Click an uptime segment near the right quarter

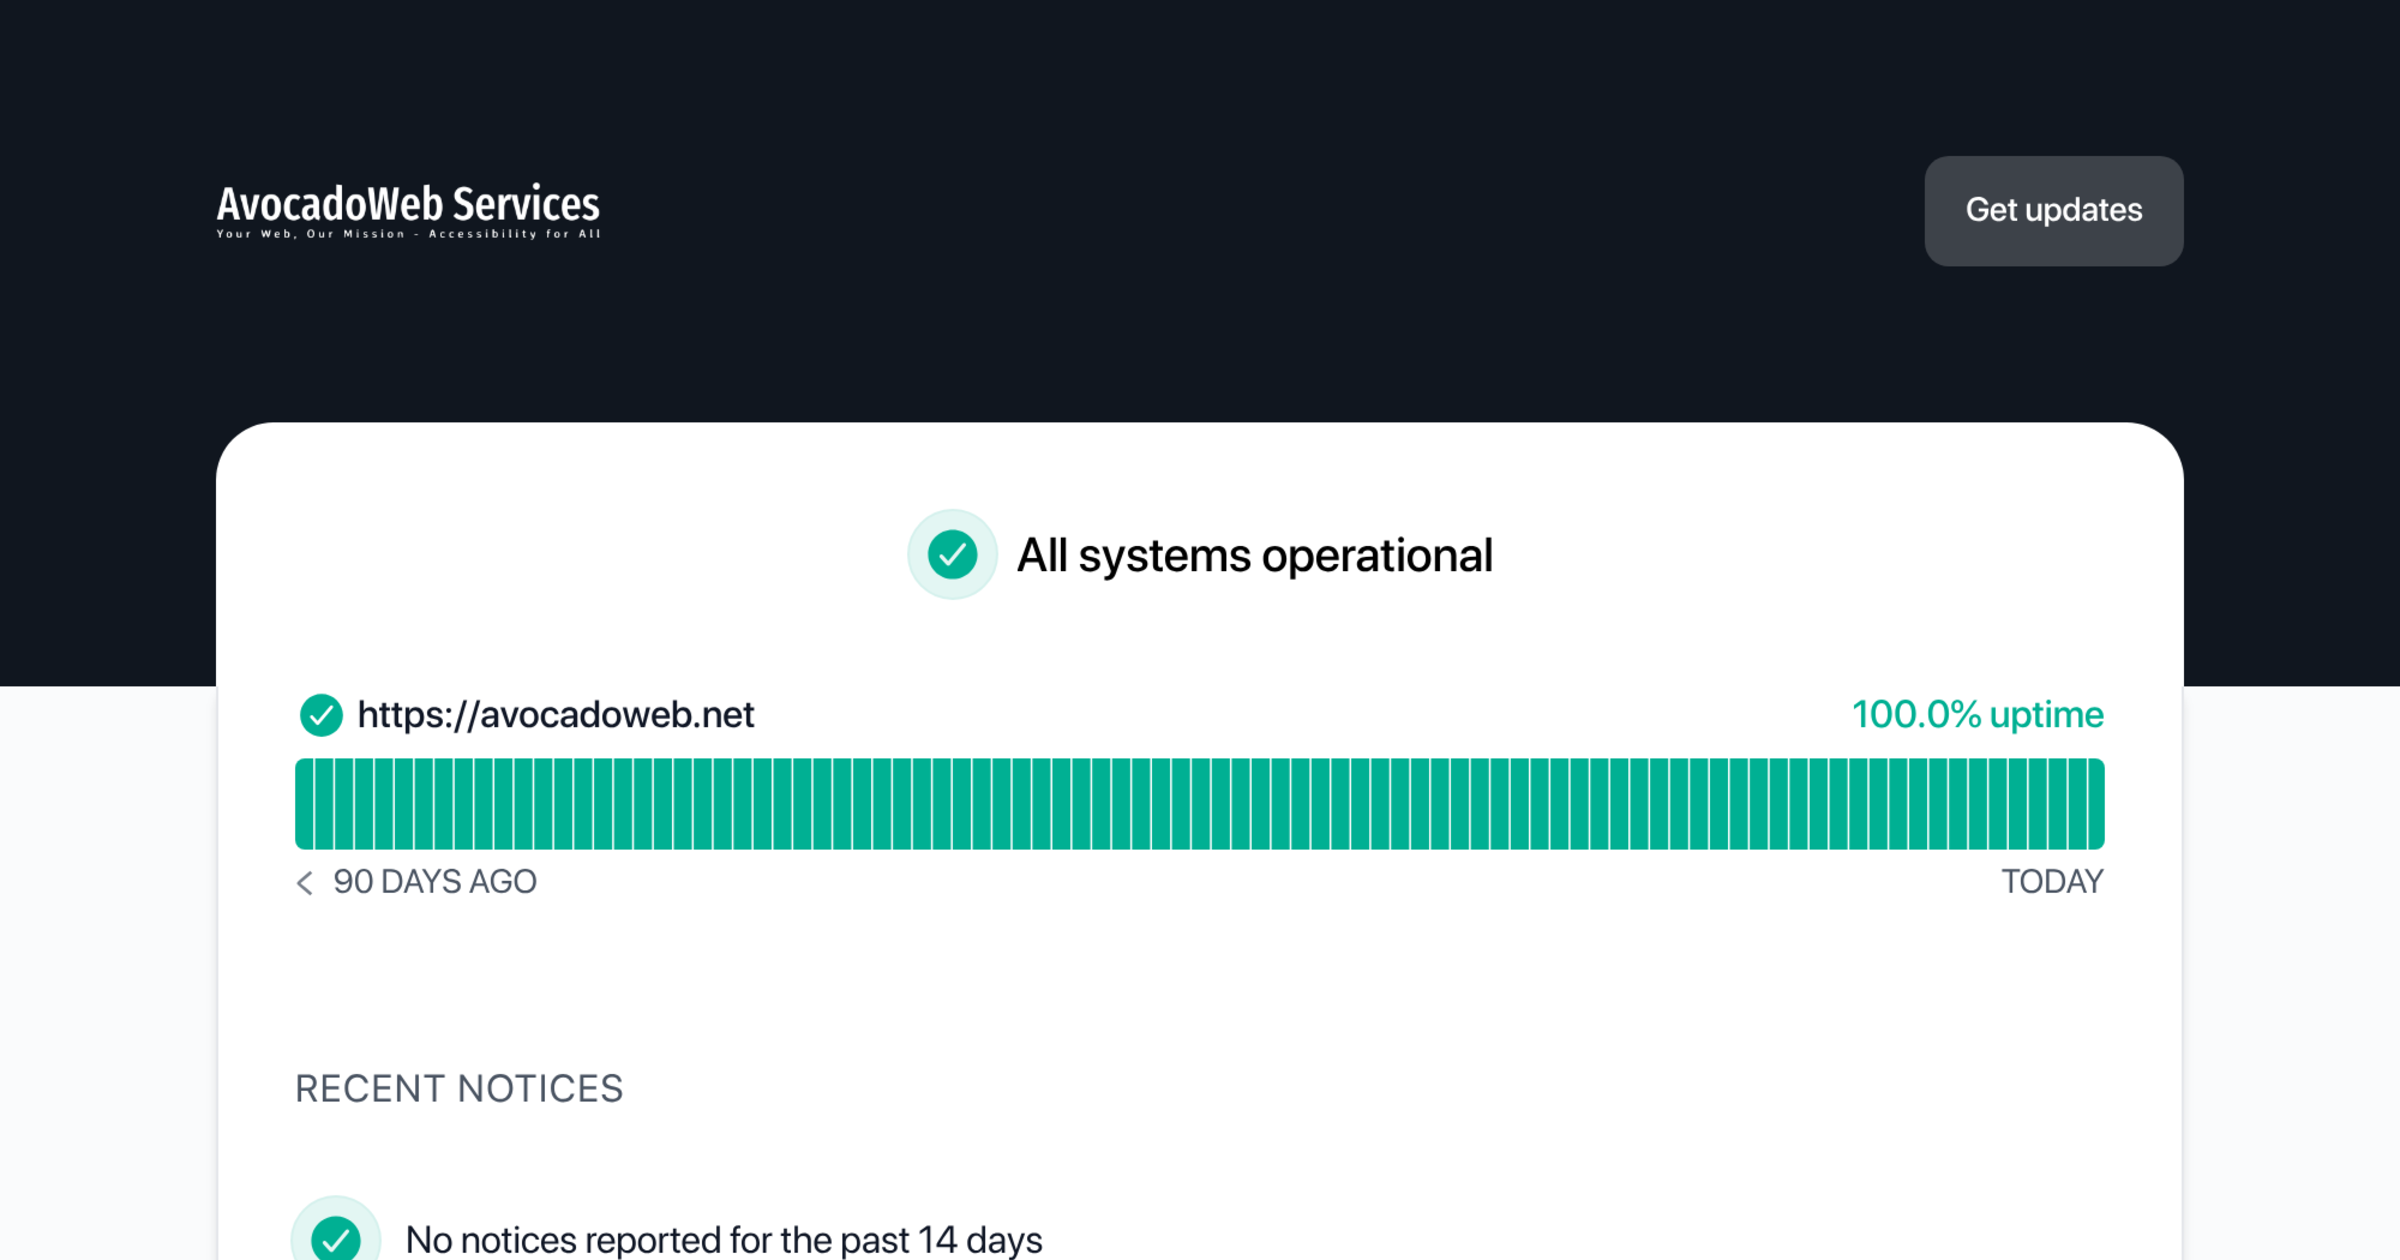pos(1658,804)
